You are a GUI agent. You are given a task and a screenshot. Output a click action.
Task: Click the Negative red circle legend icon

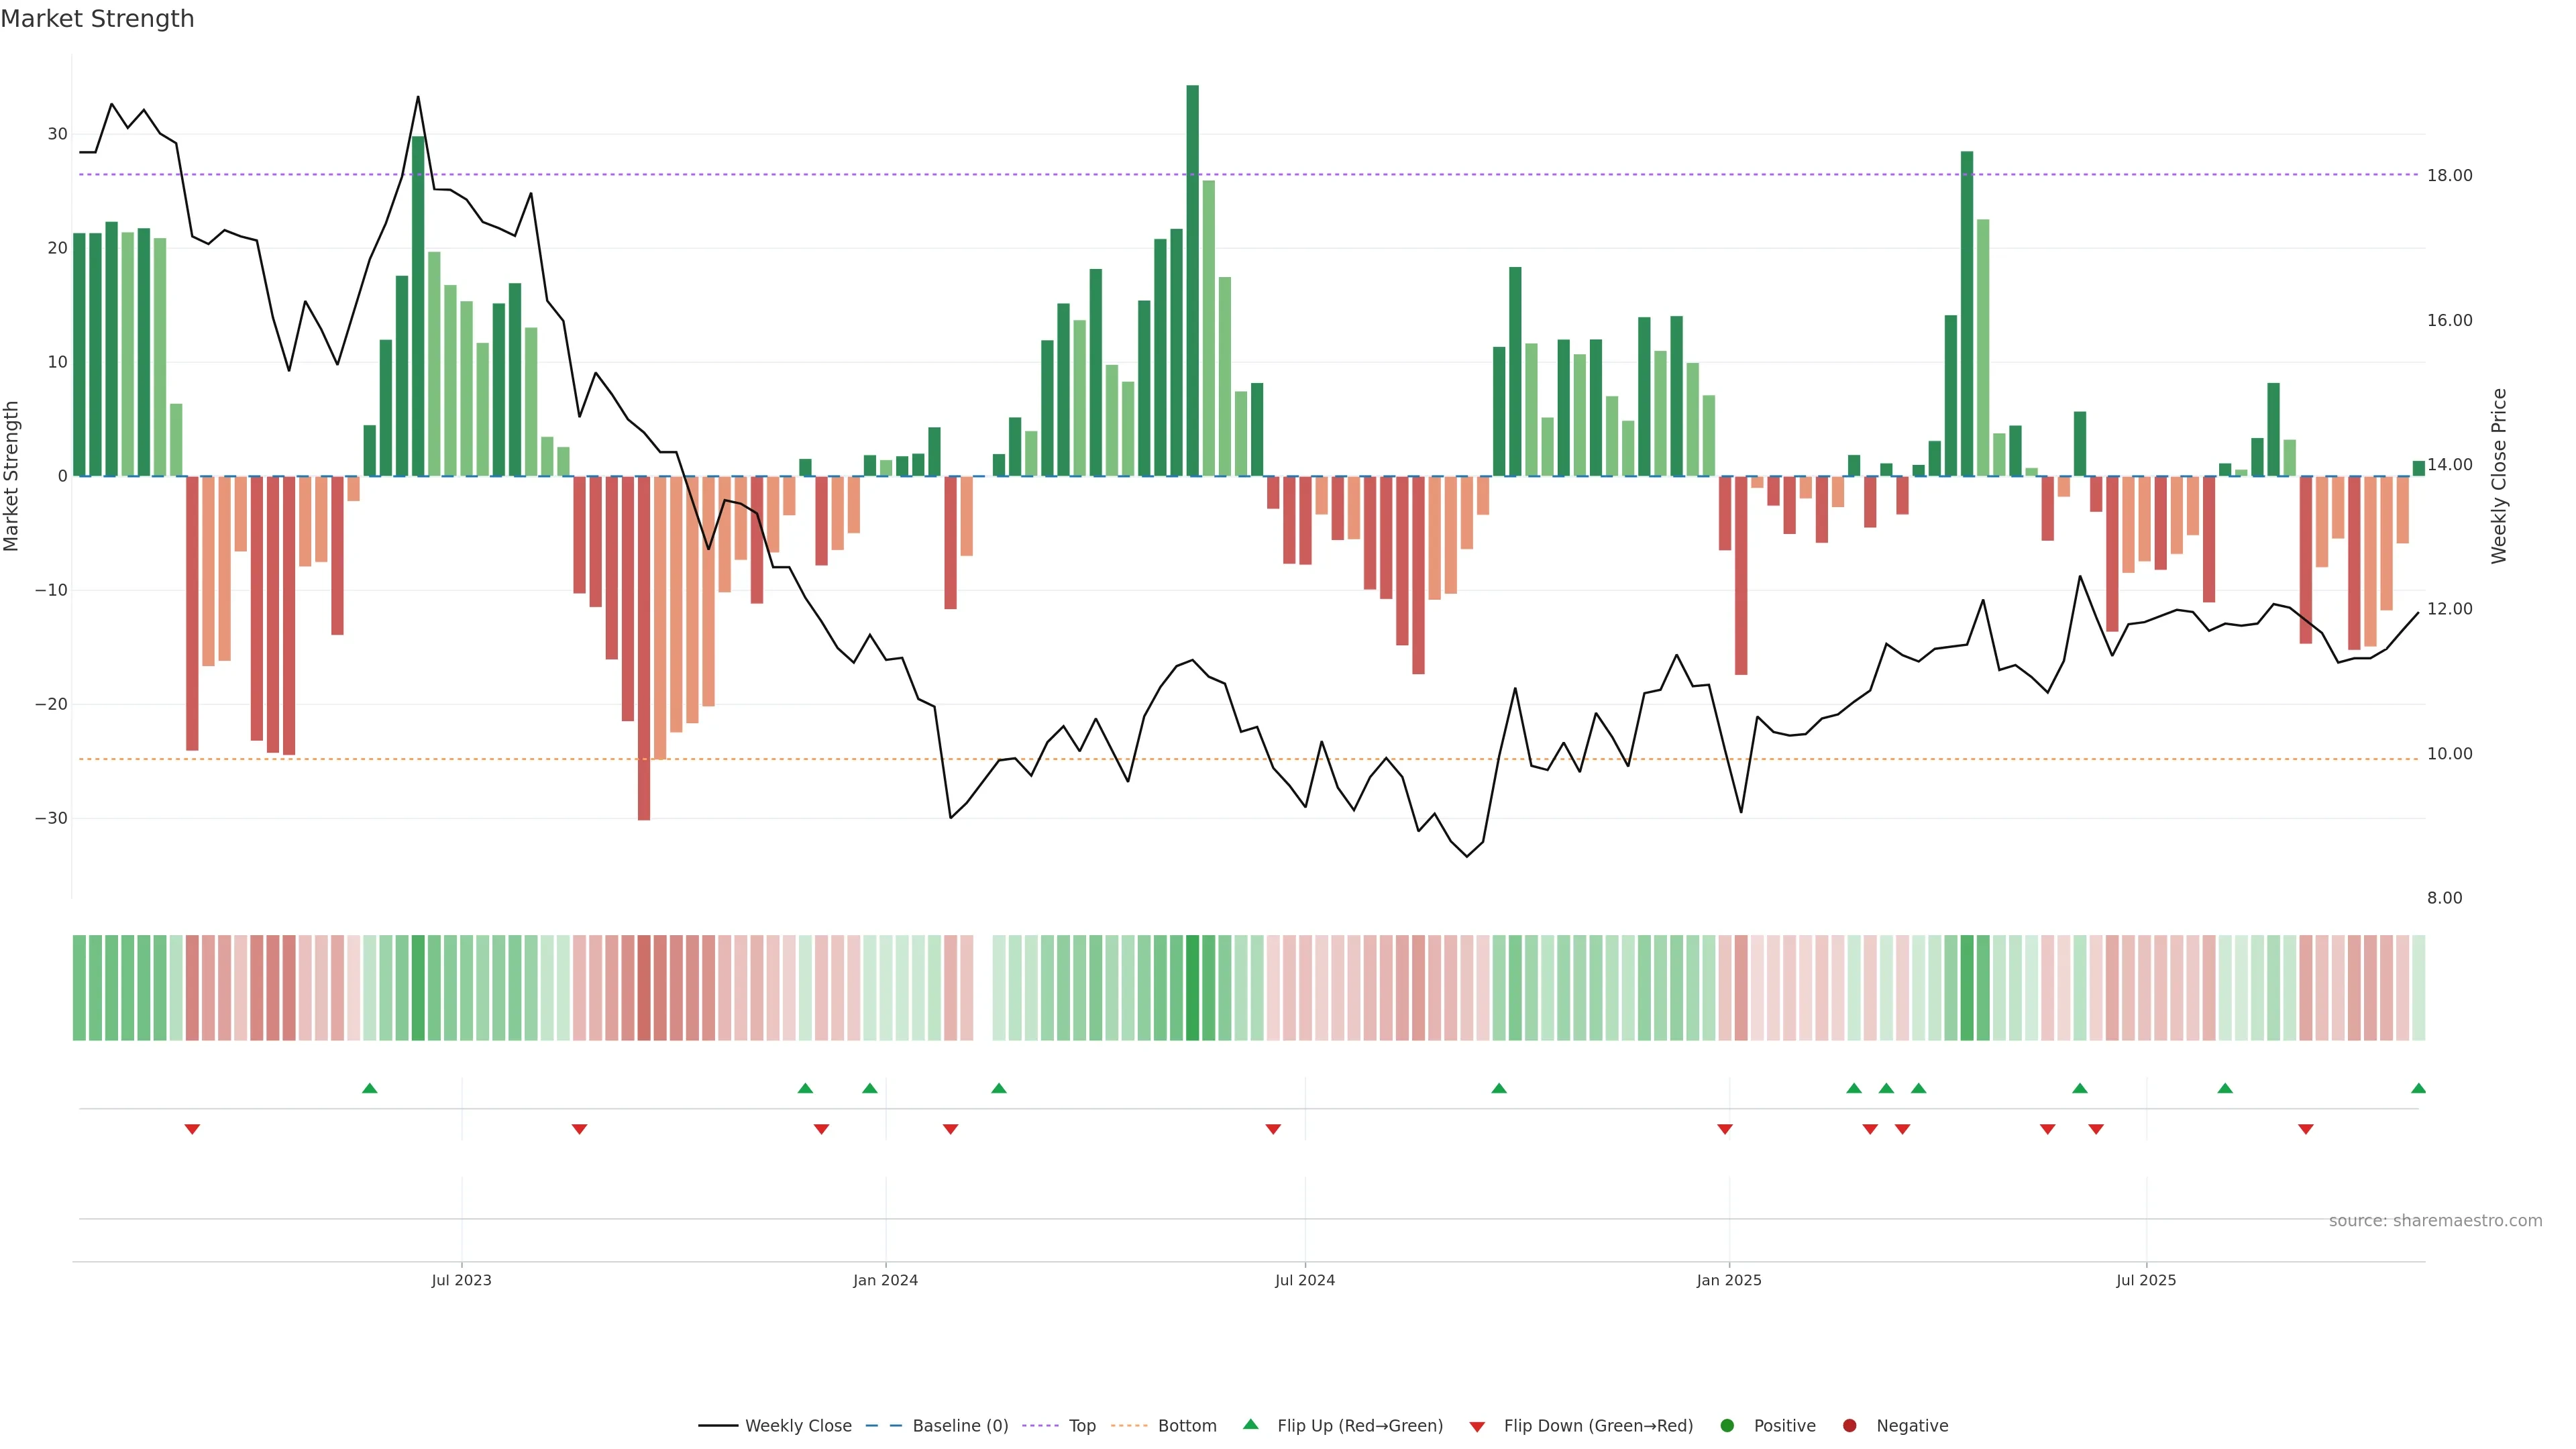1849,1426
